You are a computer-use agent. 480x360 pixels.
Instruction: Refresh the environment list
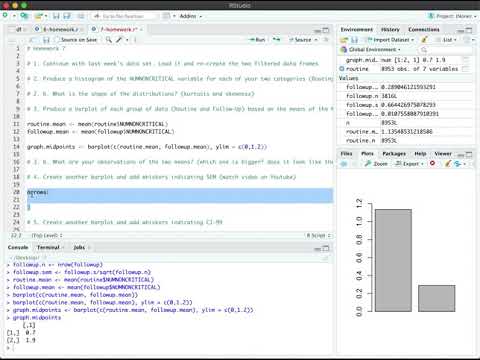pos(467,40)
